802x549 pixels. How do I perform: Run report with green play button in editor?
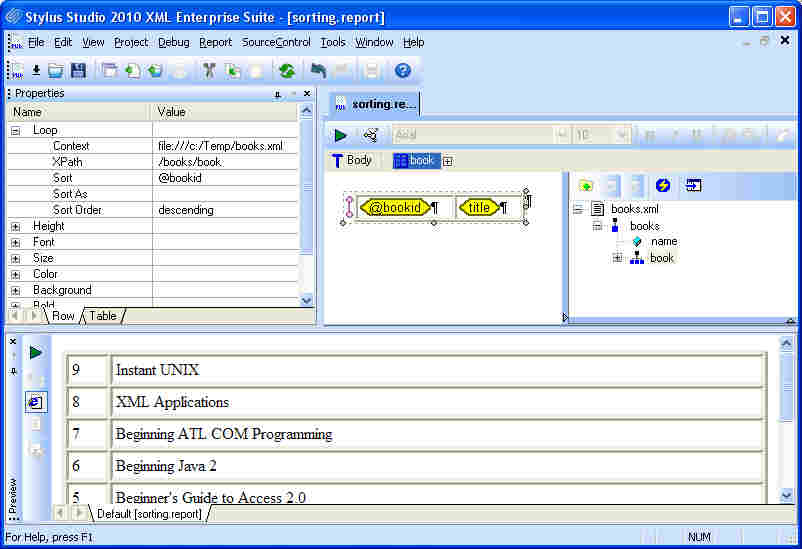point(341,135)
